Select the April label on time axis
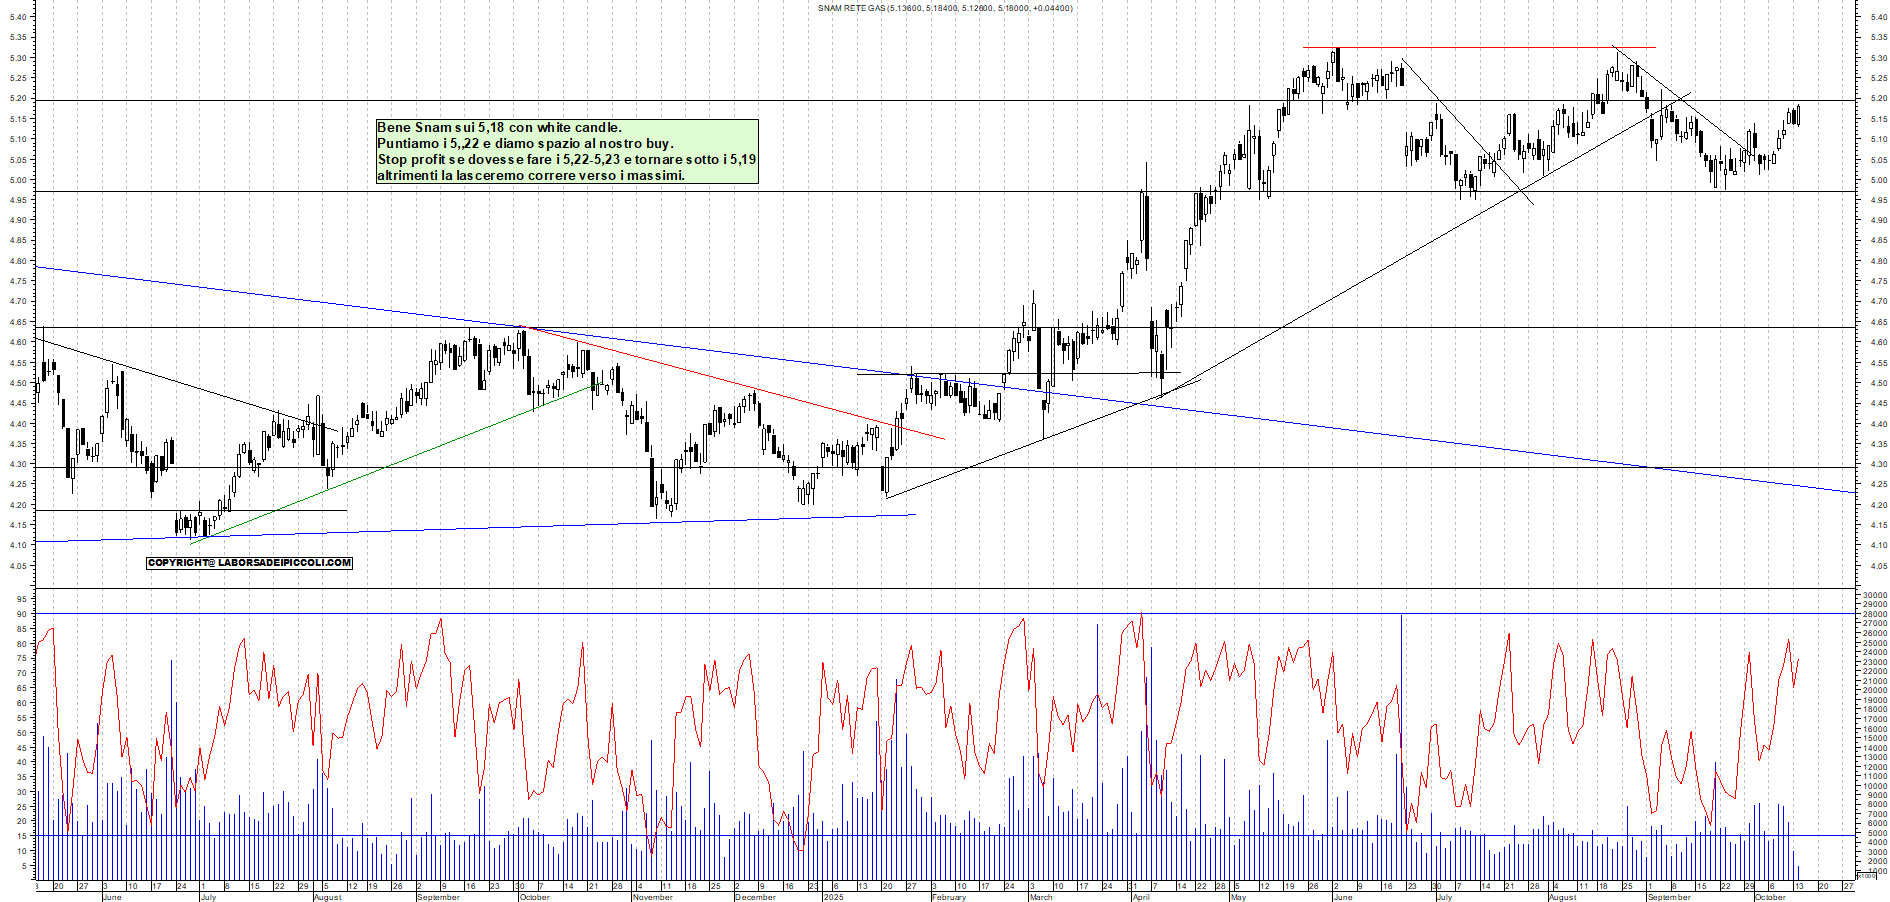This screenshot has width=1890, height=902. point(1141,897)
